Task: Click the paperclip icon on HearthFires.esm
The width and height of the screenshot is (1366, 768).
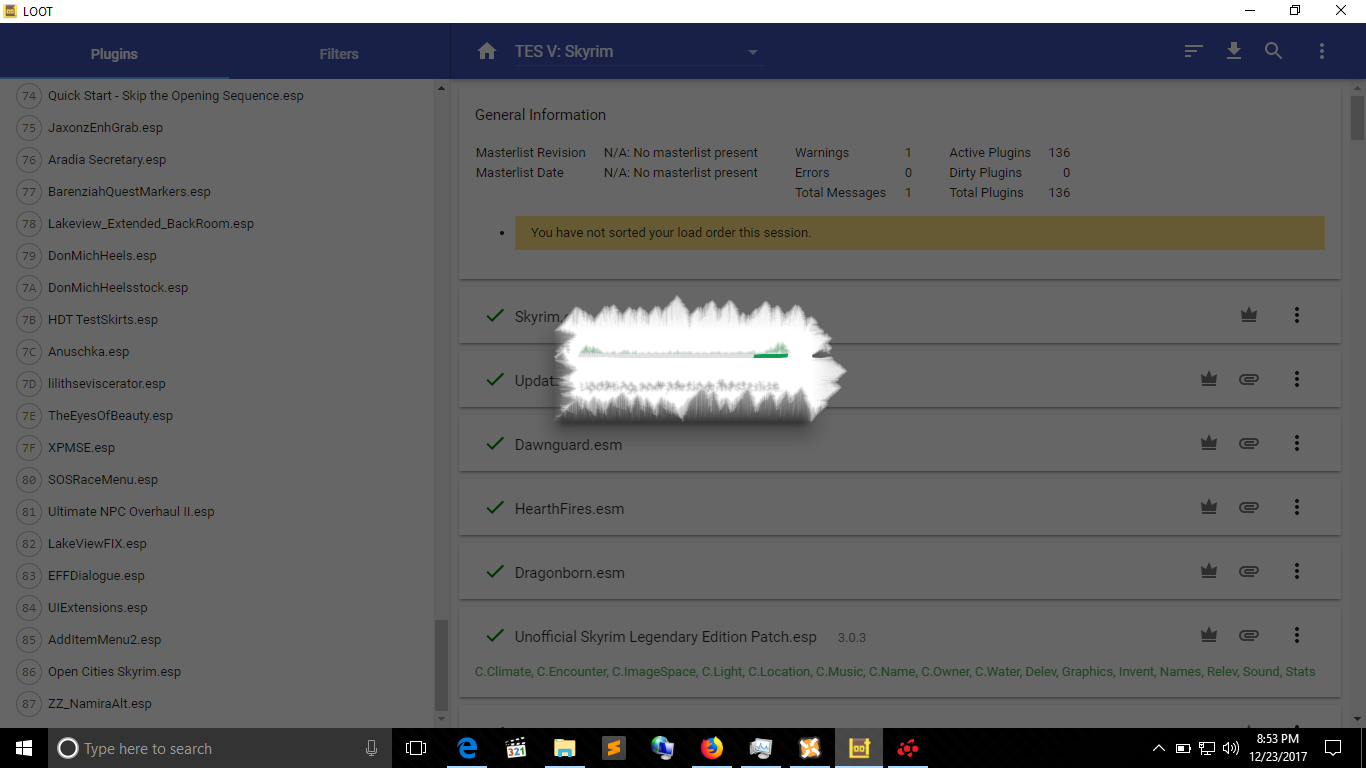Action: point(1248,507)
